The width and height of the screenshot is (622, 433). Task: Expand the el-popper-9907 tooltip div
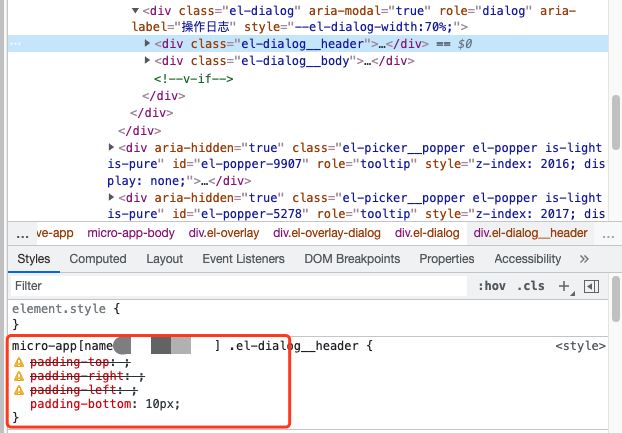tap(111, 148)
